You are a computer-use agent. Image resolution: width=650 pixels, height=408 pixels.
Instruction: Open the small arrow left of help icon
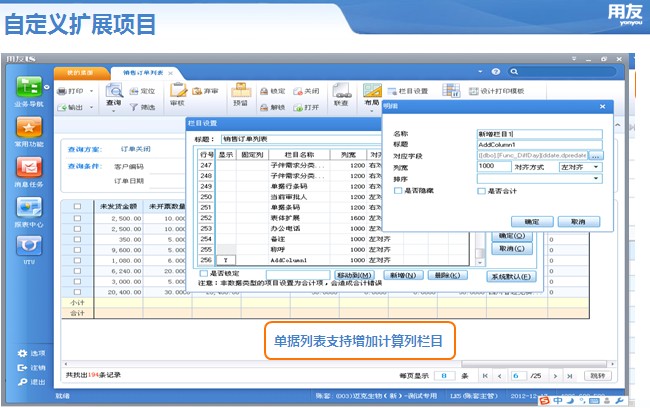pos(480,72)
